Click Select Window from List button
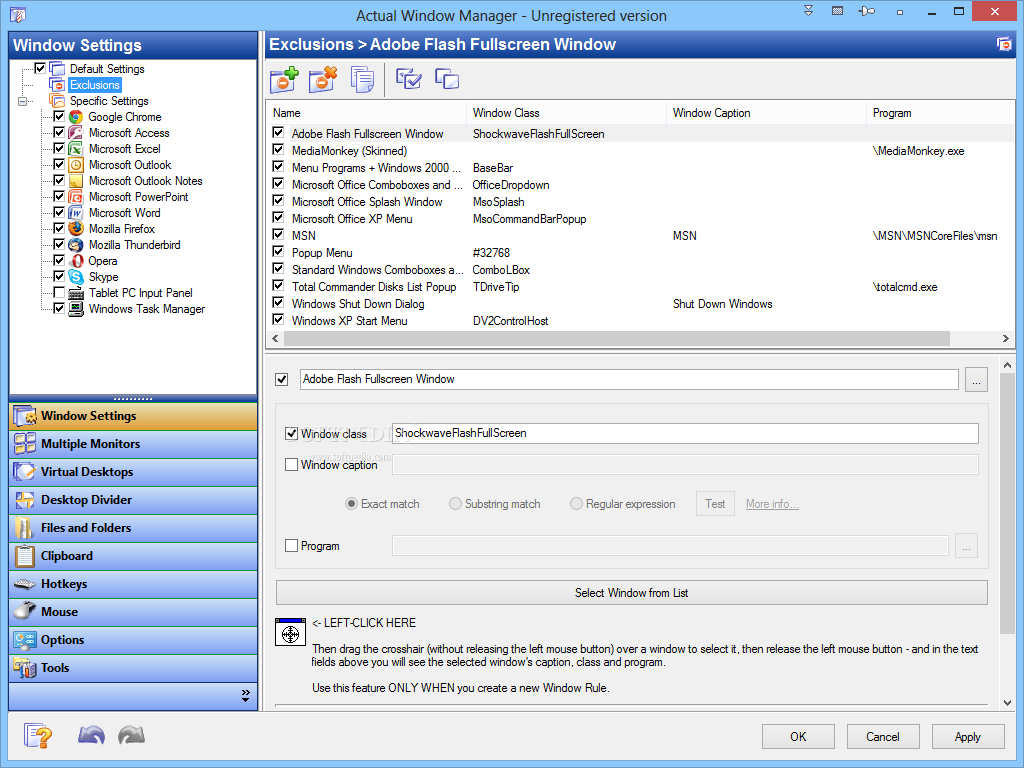This screenshot has width=1024, height=768. tap(632, 593)
